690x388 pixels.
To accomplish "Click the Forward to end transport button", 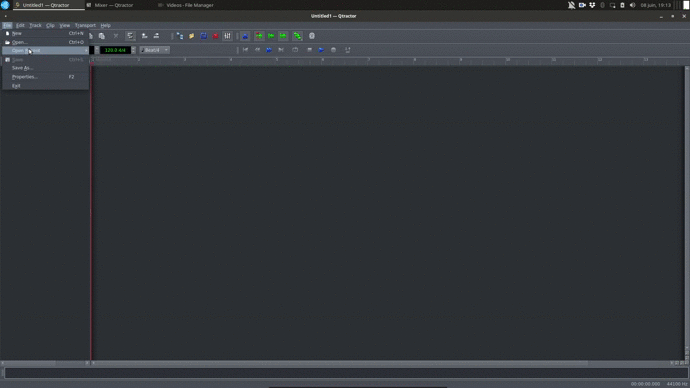I will [x=281, y=50].
